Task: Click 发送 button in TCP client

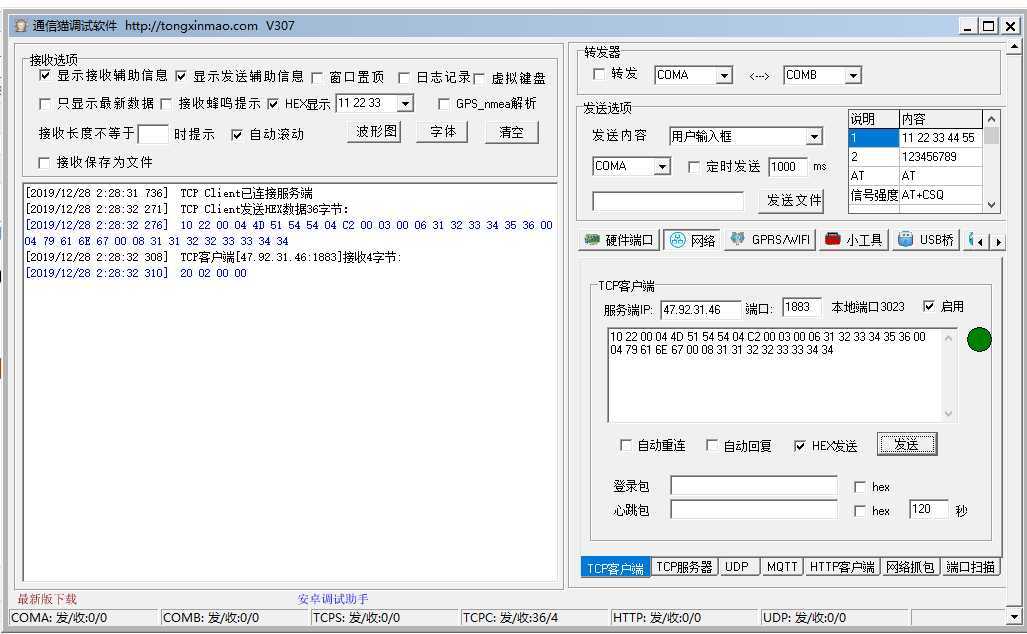Action: tap(906, 445)
